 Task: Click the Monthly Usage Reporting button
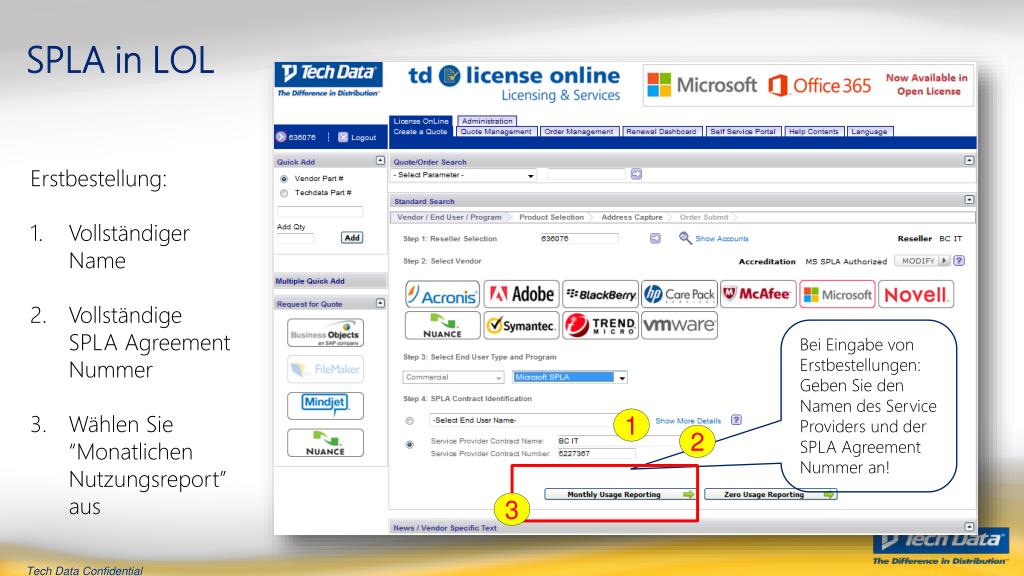point(620,494)
